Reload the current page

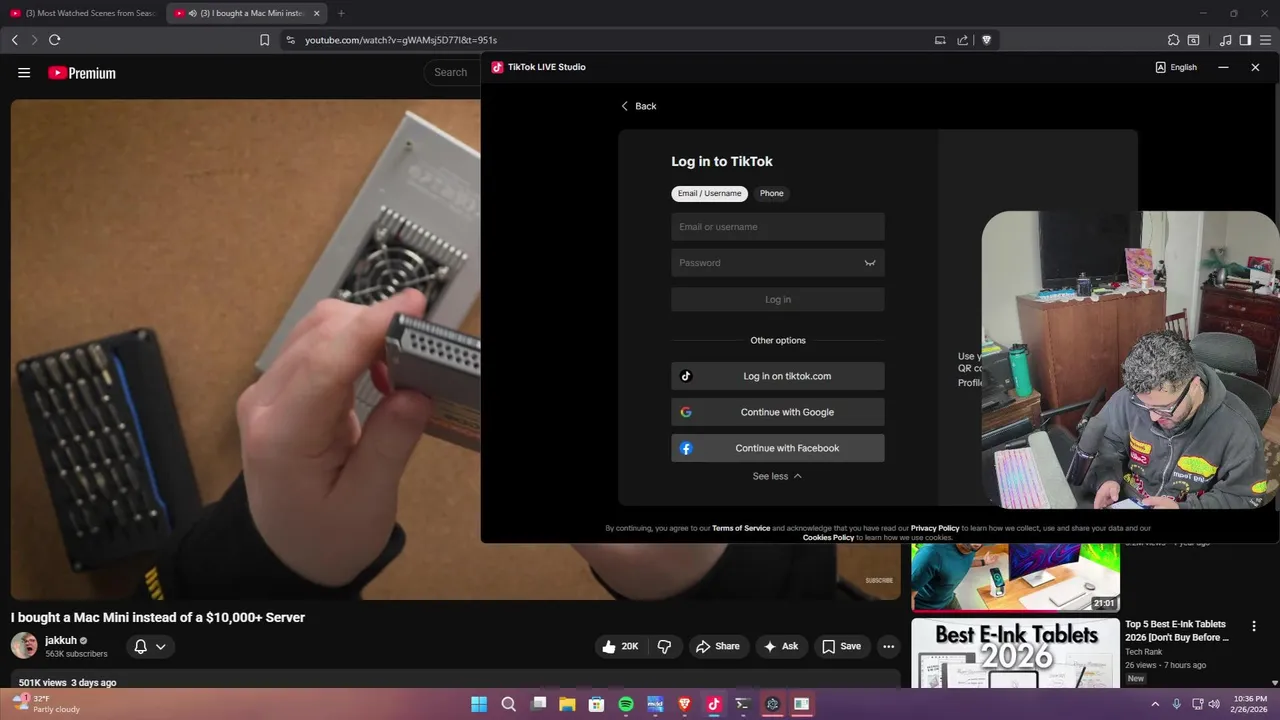pos(54,40)
